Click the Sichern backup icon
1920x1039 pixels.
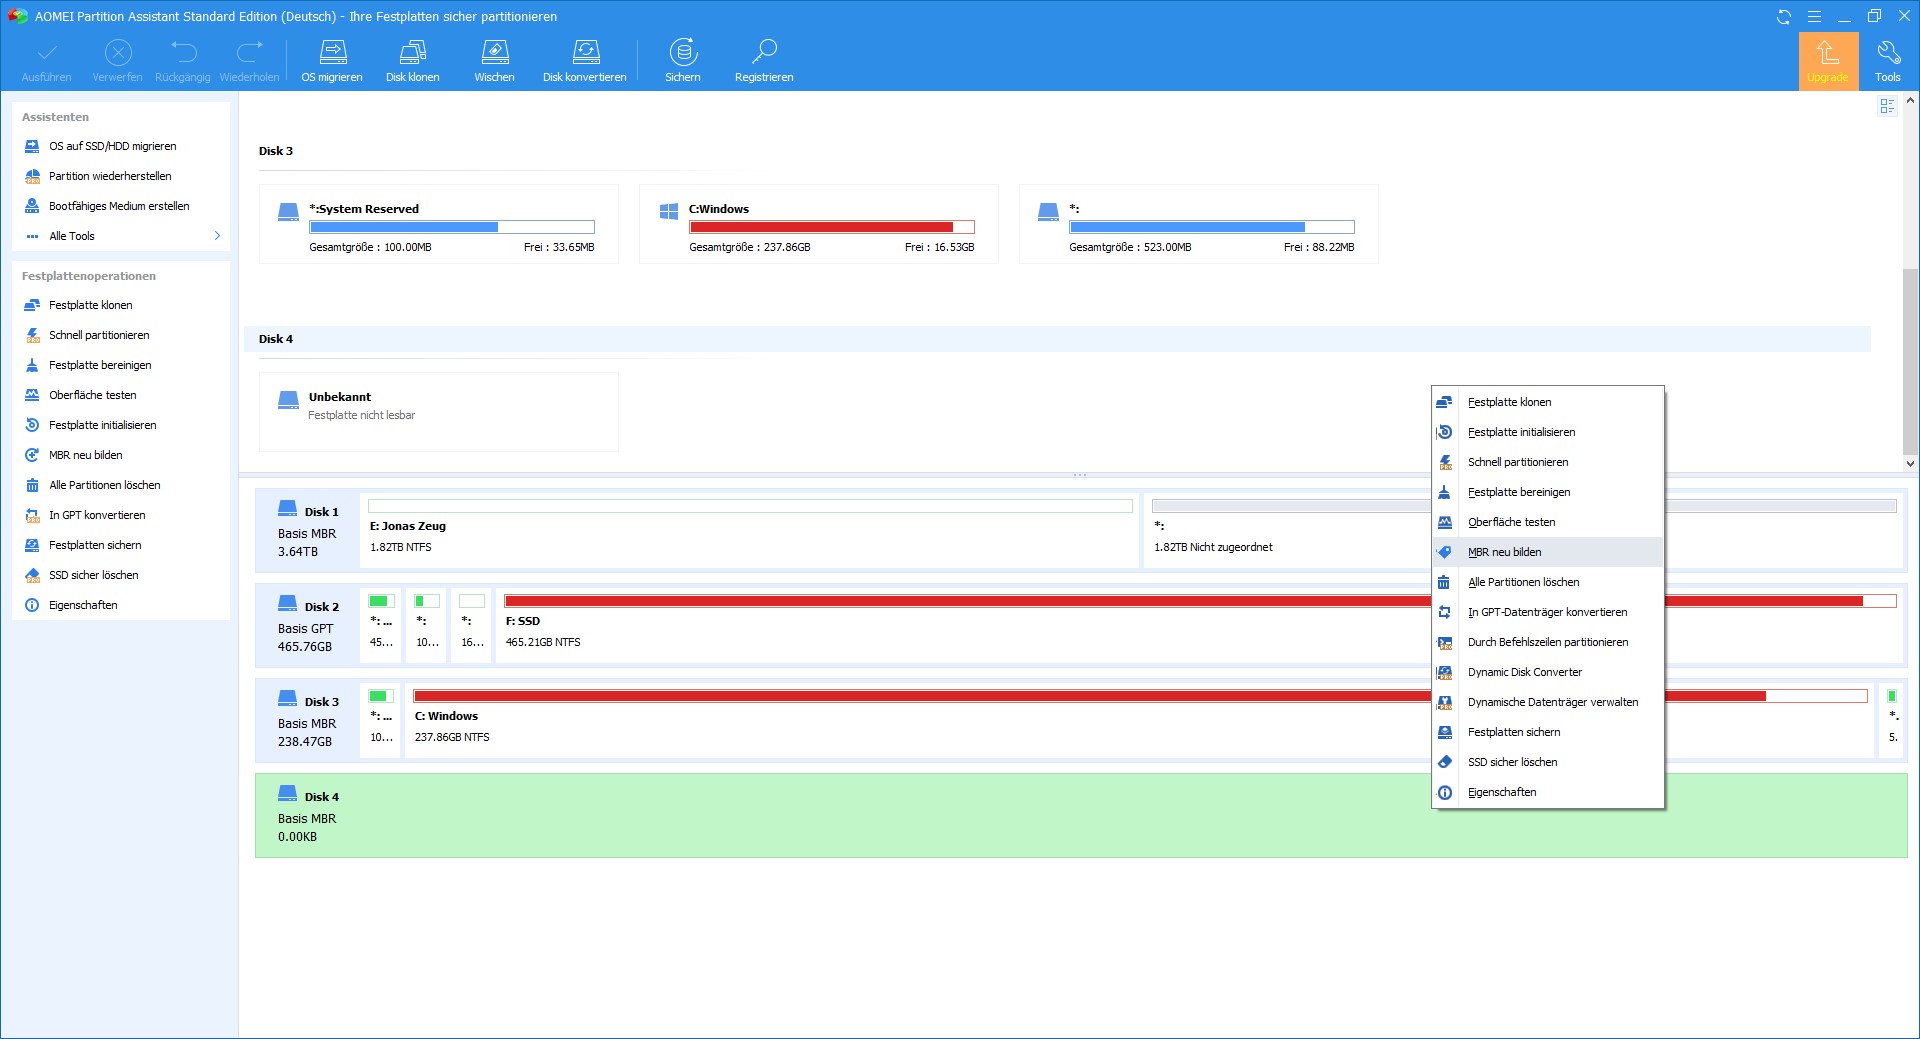pos(683,60)
